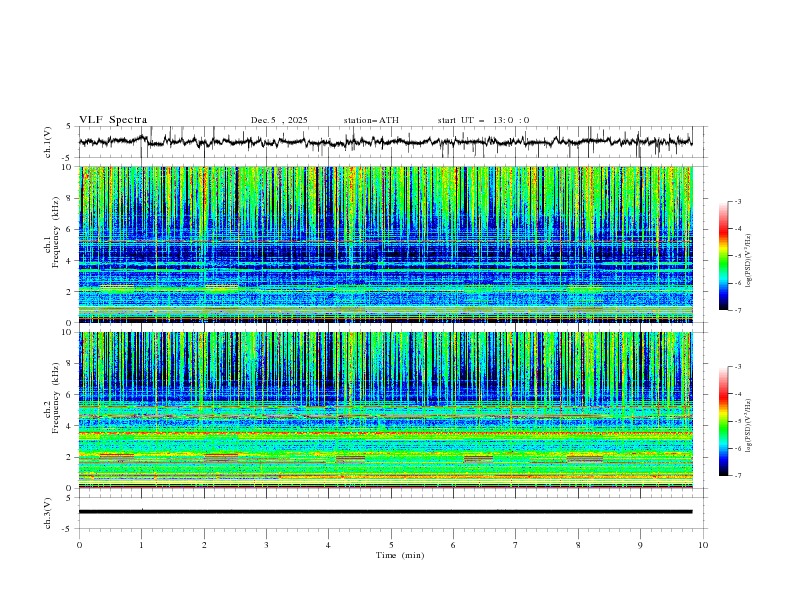Click the '-3' value on ch.1 colorbar
The width and height of the screenshot is (792, 612).
coord(737,201)
